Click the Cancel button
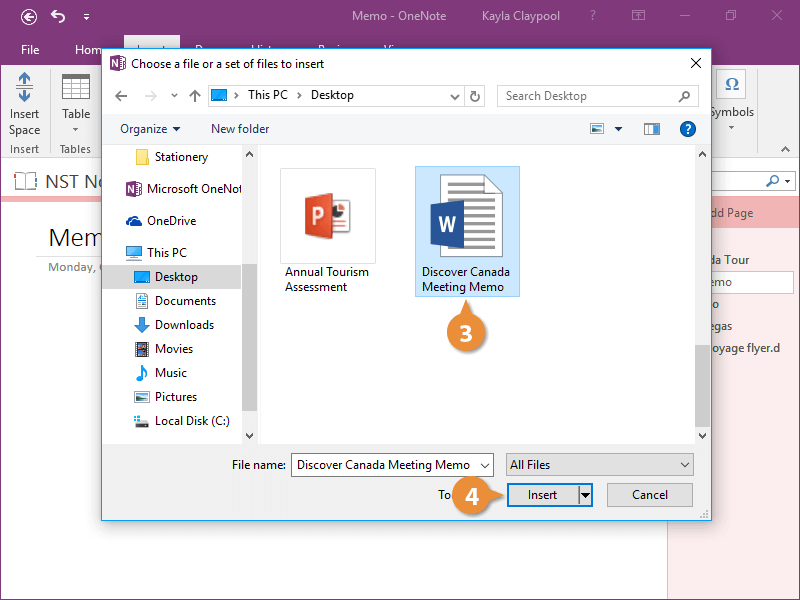 [x=649, y=495]
